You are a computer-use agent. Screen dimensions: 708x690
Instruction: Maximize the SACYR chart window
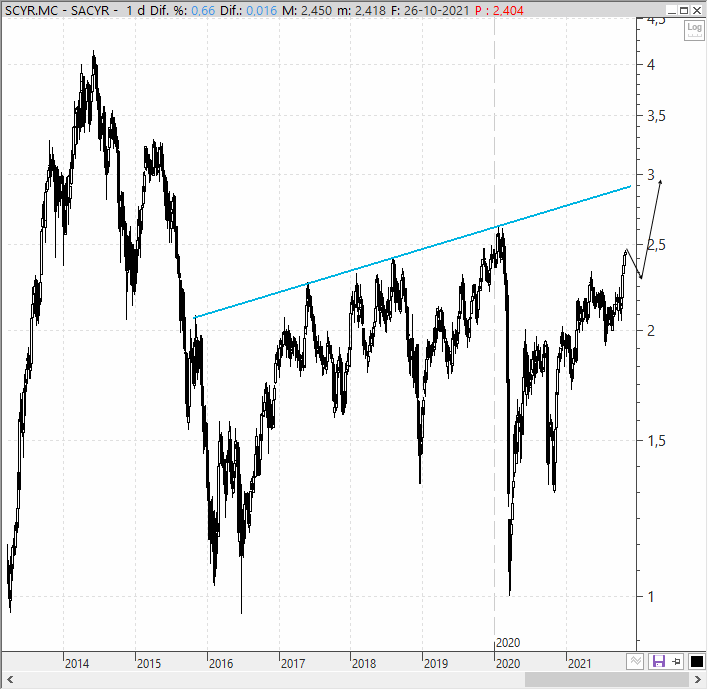684,10
